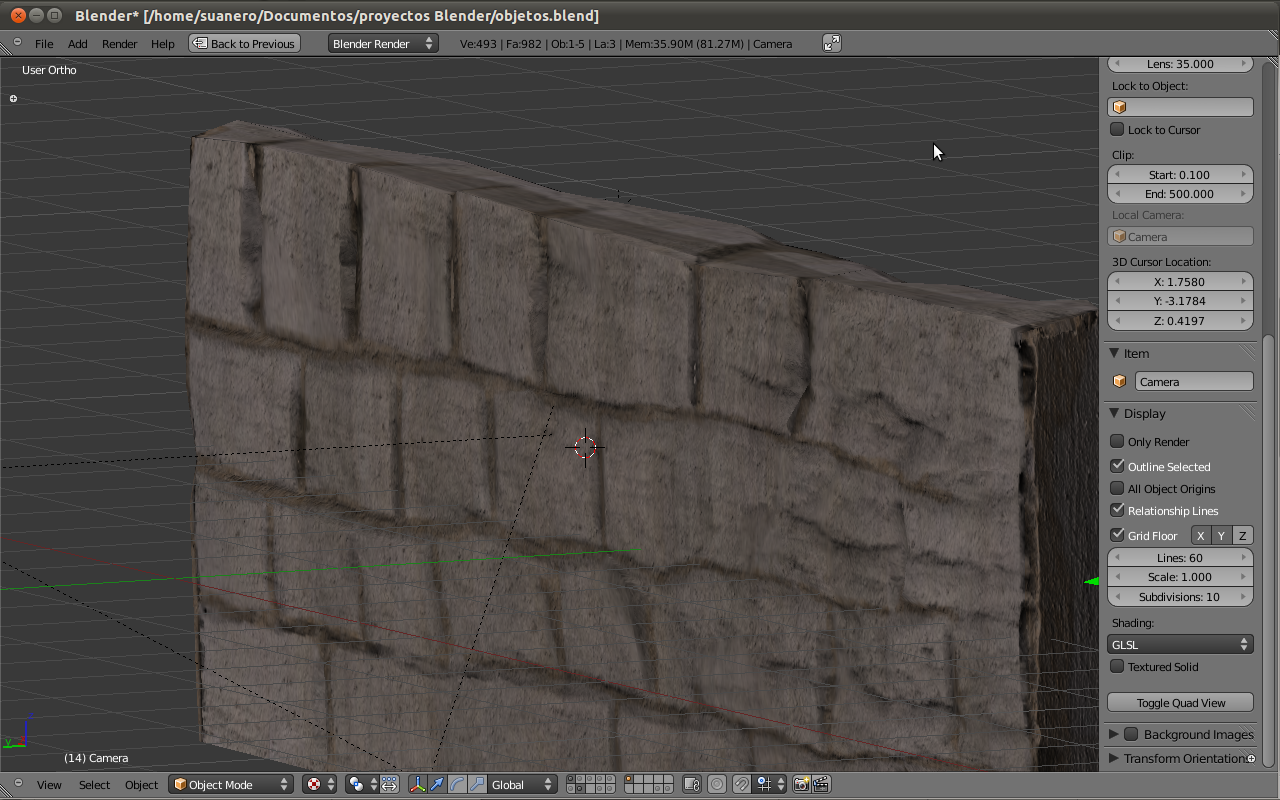Click the cube icon in Lock to Object field
Screen dimensions: 1280x800
pyautogui.click(x=1120, y=107)
